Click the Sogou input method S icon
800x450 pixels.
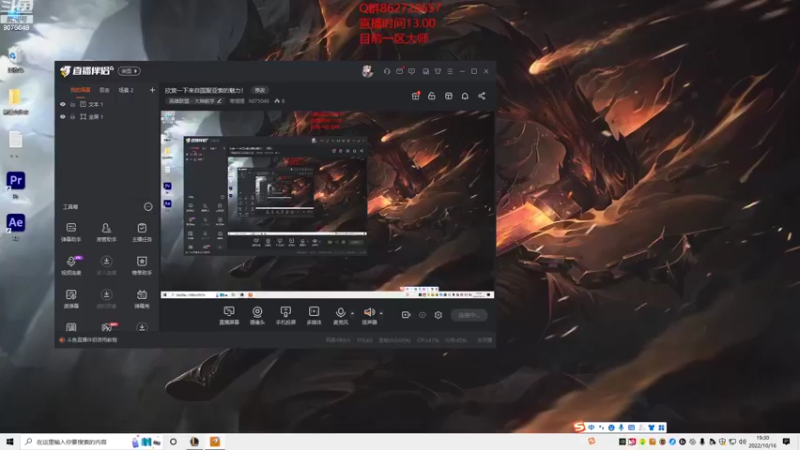tap(579, 427)
